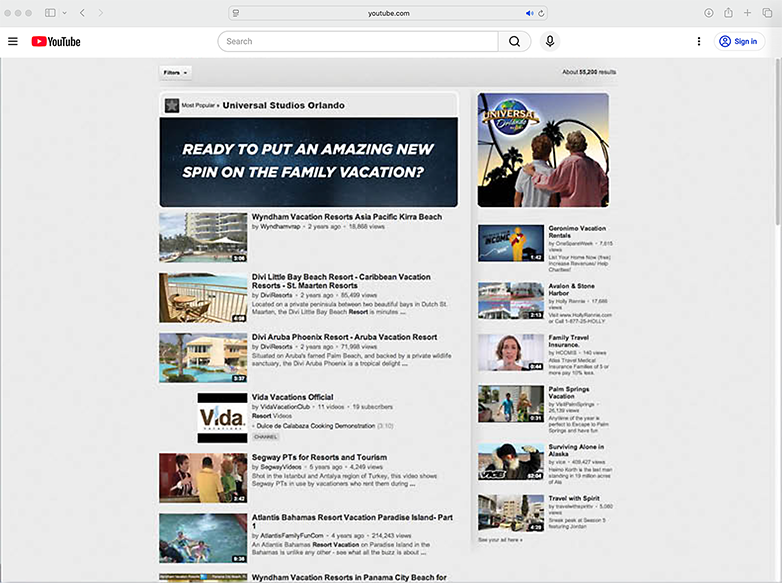Screen dimensions: 782x583
Task: Open a new tab with the plus icon
Action: (747, 13)
